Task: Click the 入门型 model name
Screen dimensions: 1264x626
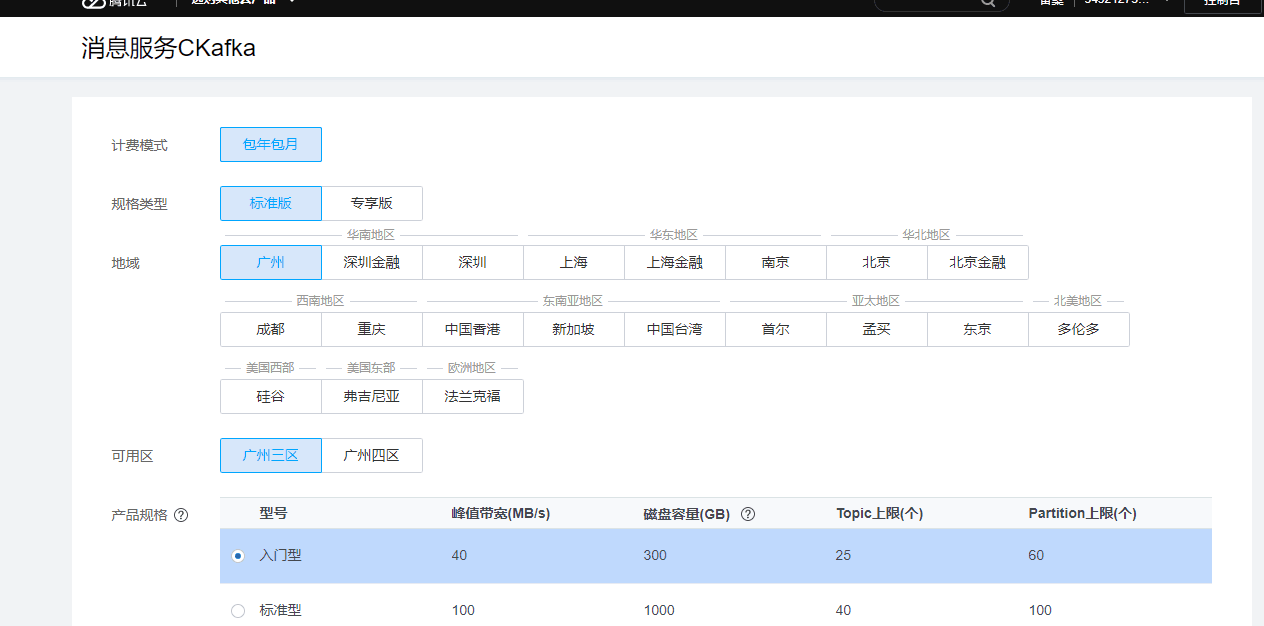Action: [281, 555]
